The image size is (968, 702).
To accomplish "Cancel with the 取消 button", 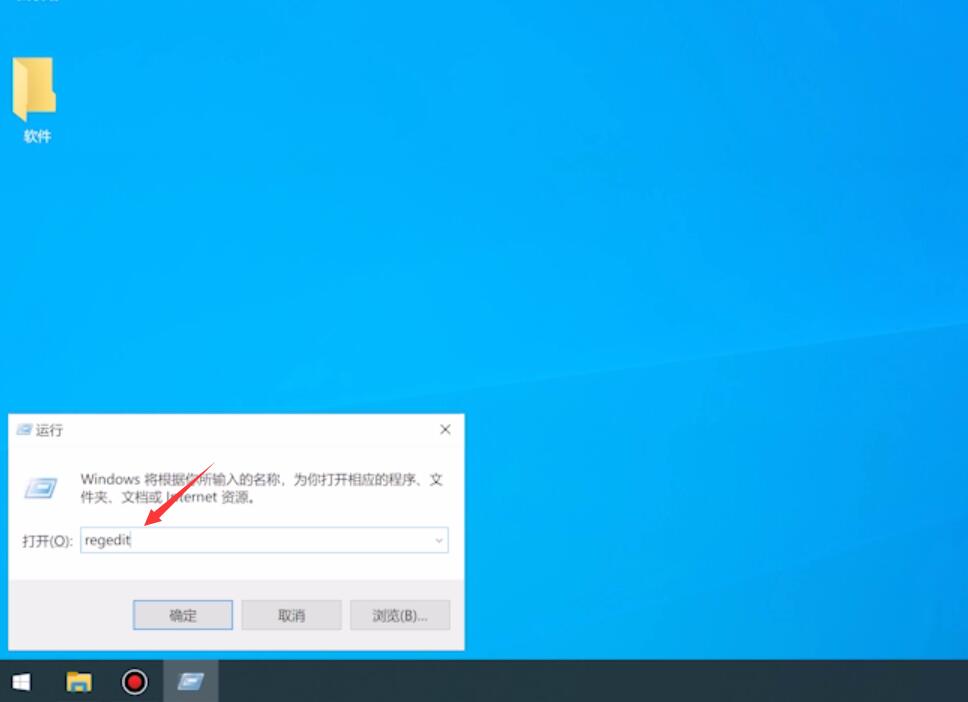I will 291,615.
